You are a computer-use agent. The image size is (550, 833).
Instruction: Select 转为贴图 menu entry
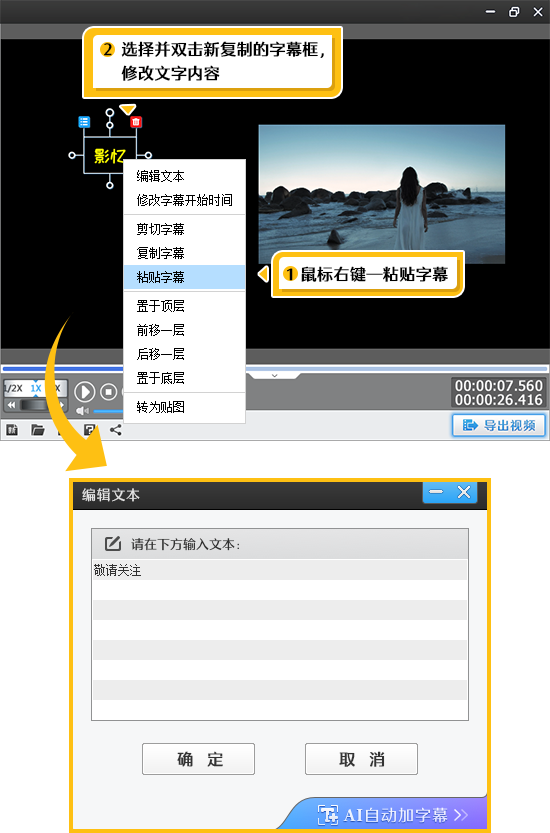tap(184, 407)
